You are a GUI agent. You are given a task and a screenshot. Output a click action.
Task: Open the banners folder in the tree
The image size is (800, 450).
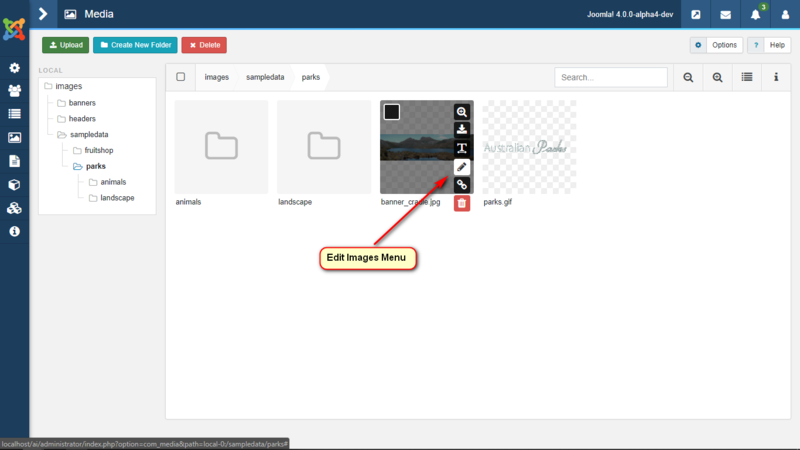82,103
